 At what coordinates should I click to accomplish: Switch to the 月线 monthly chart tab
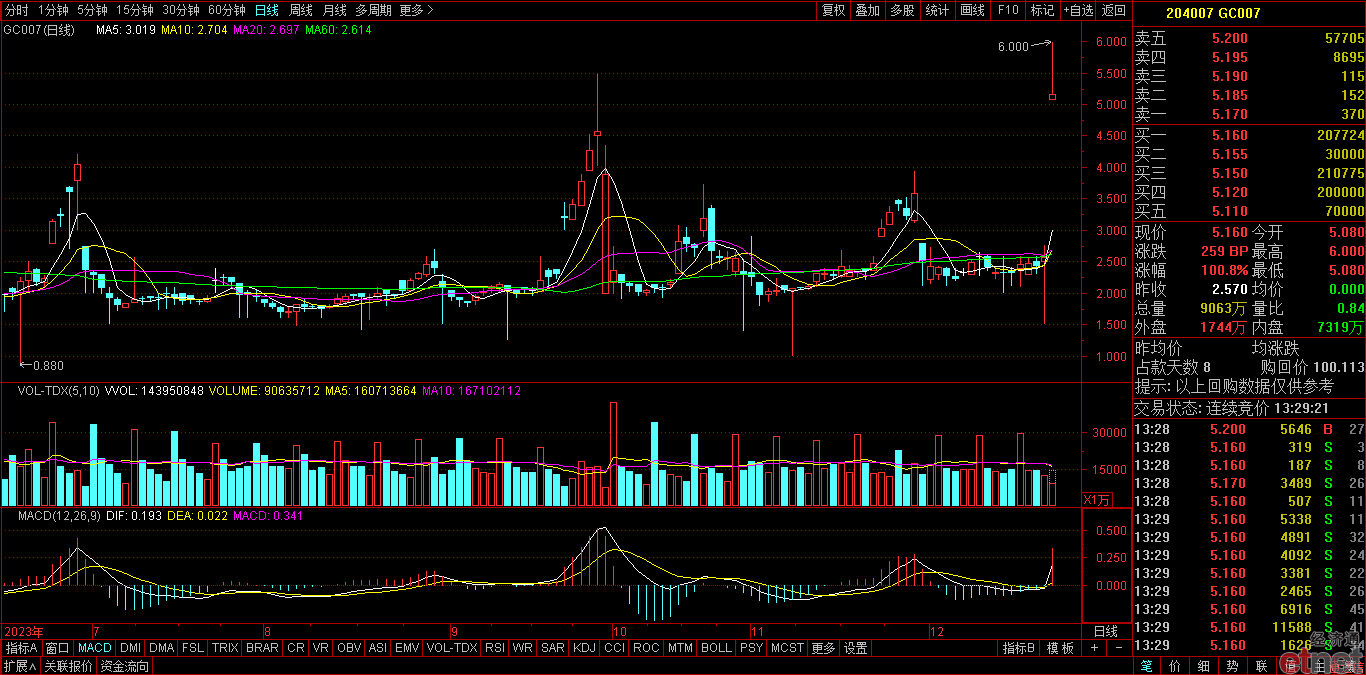(334, 10)
